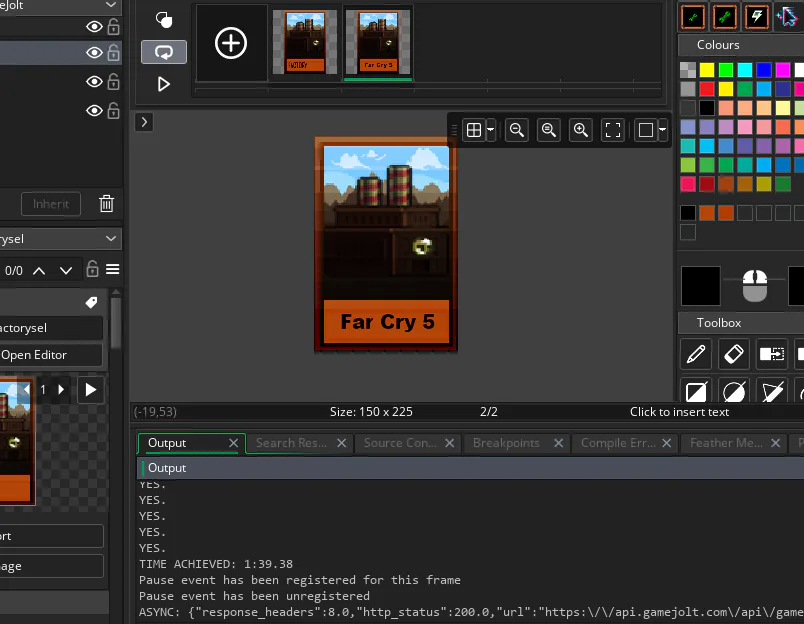Viewport: 804px width, 624px height.
Task: Toggle visibility of the topmost layer
Action: coord(94,27)
